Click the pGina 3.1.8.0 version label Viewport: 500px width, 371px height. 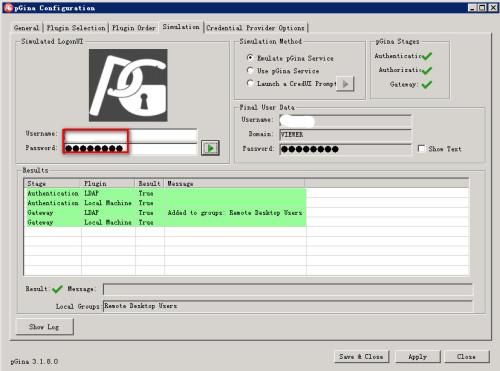[x=34, y=361]
